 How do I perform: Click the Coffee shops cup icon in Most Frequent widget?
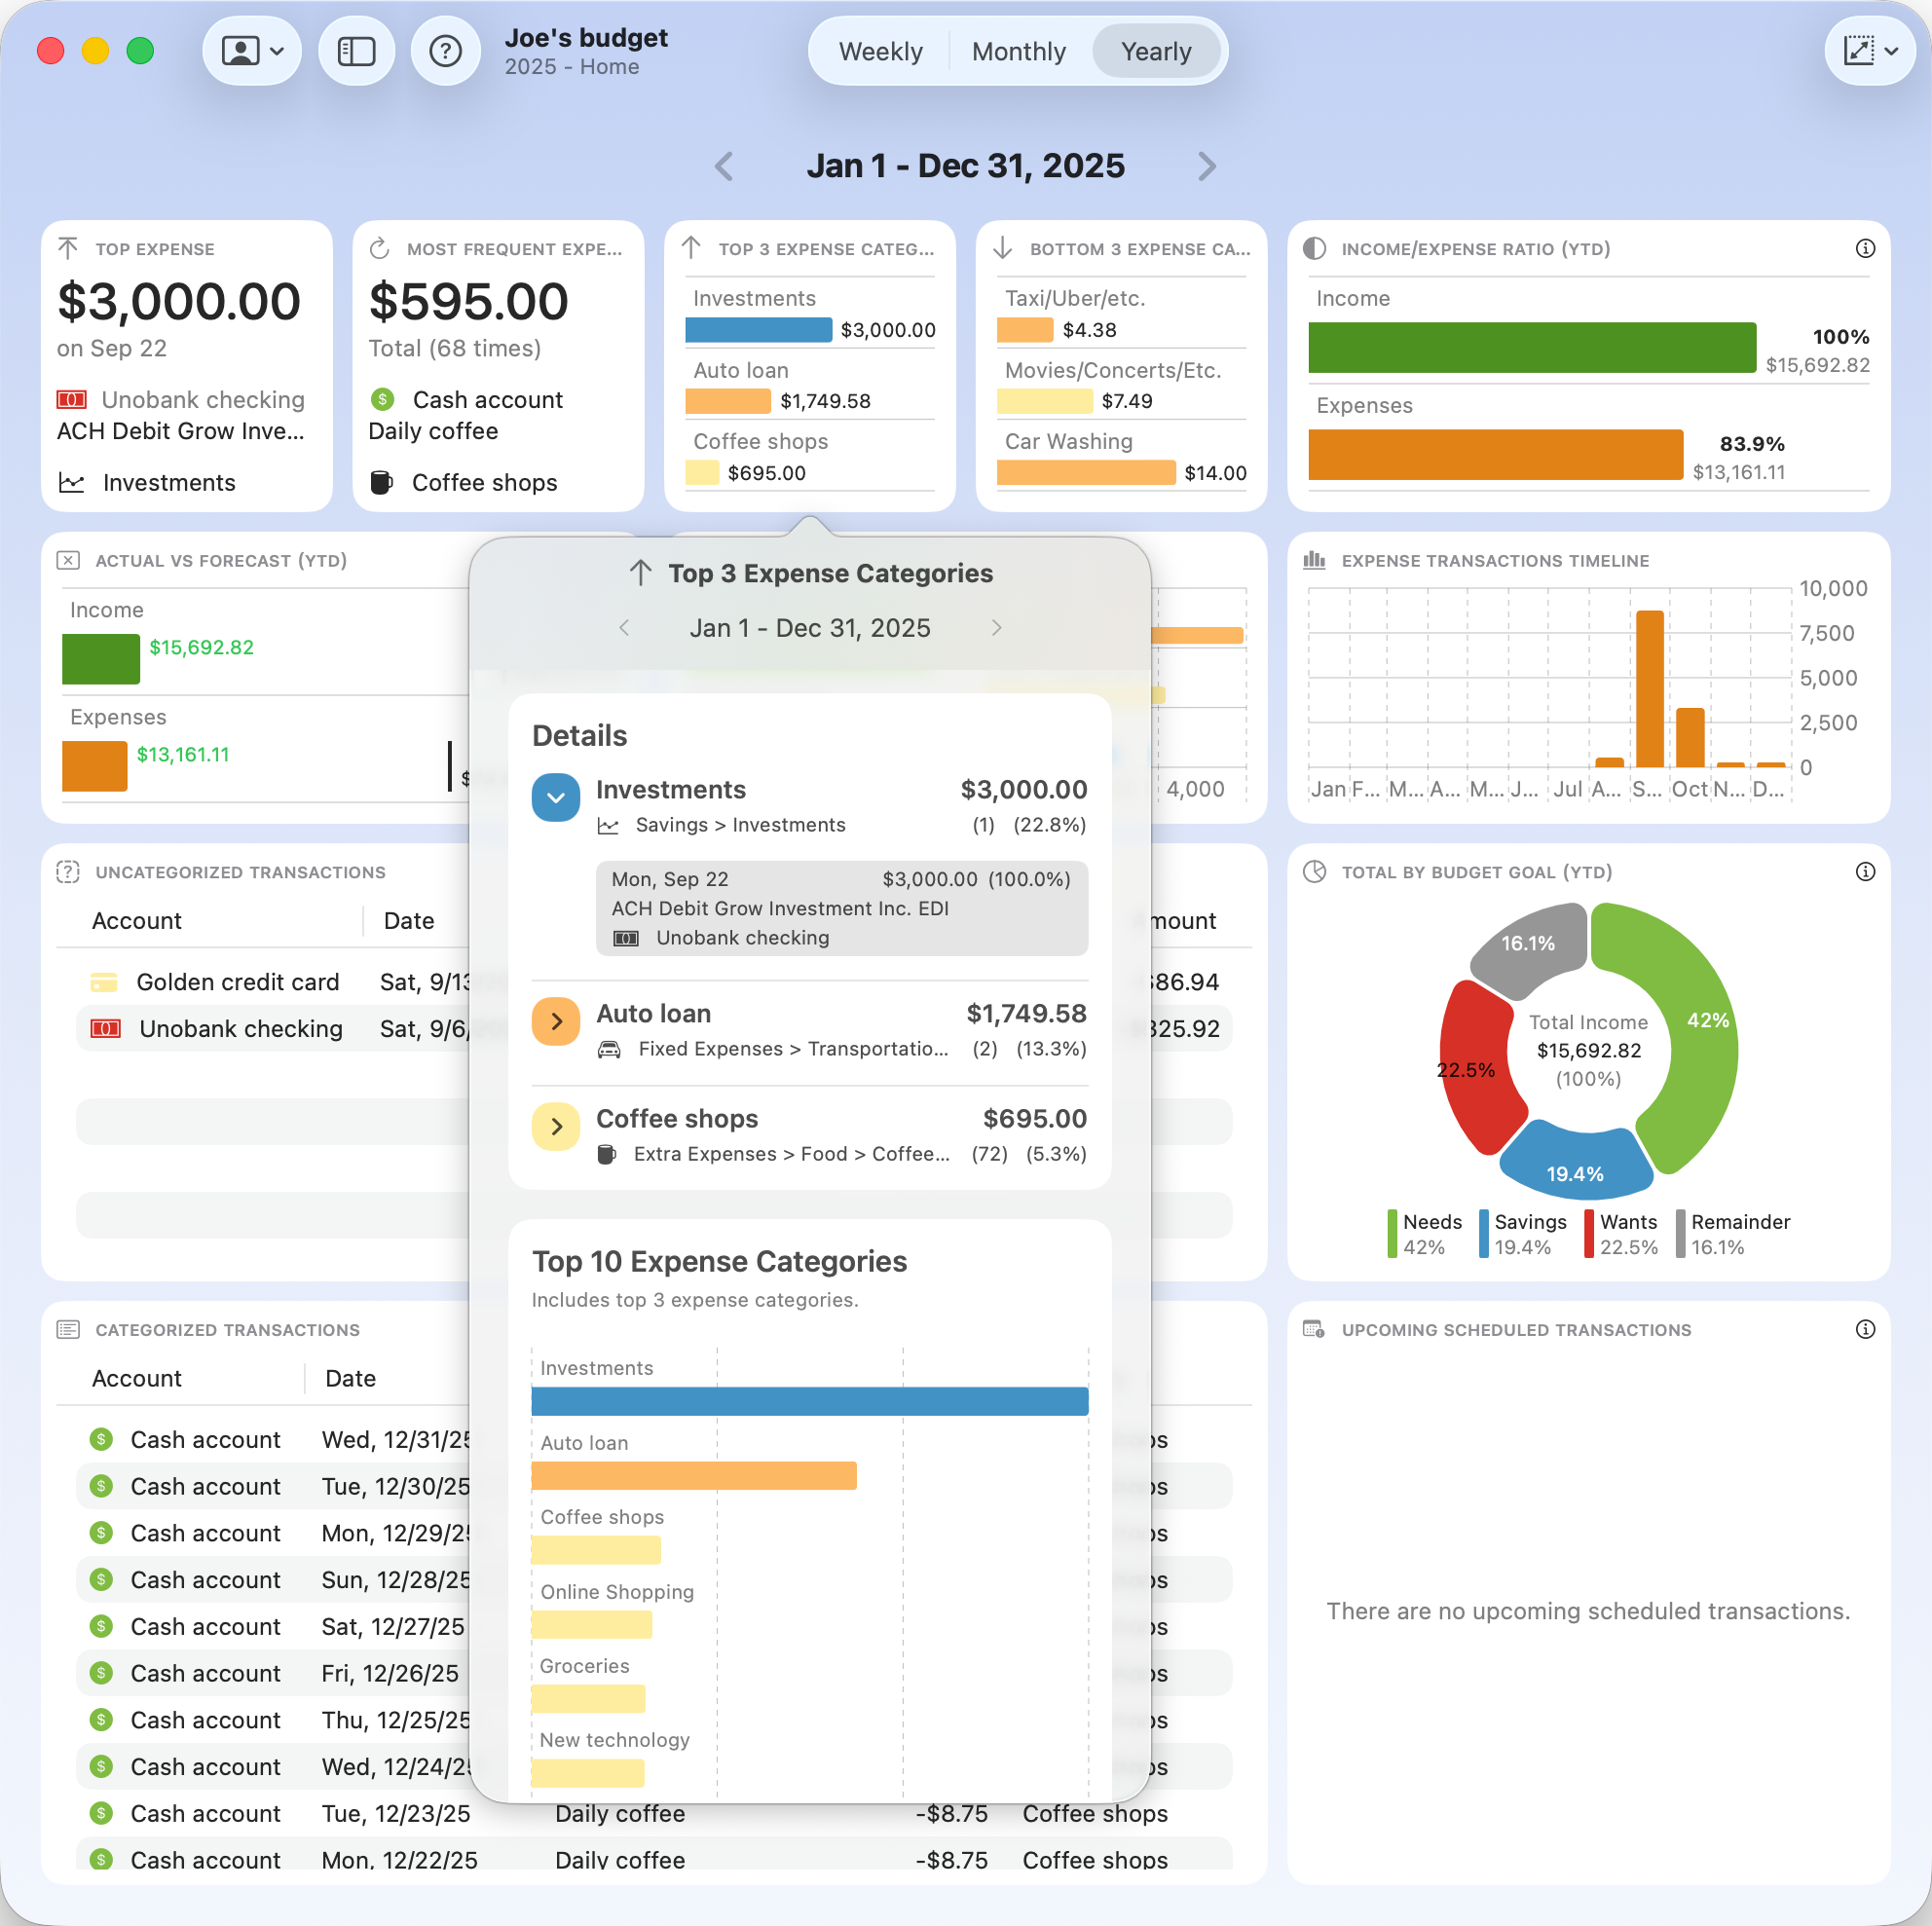point(383,482)
